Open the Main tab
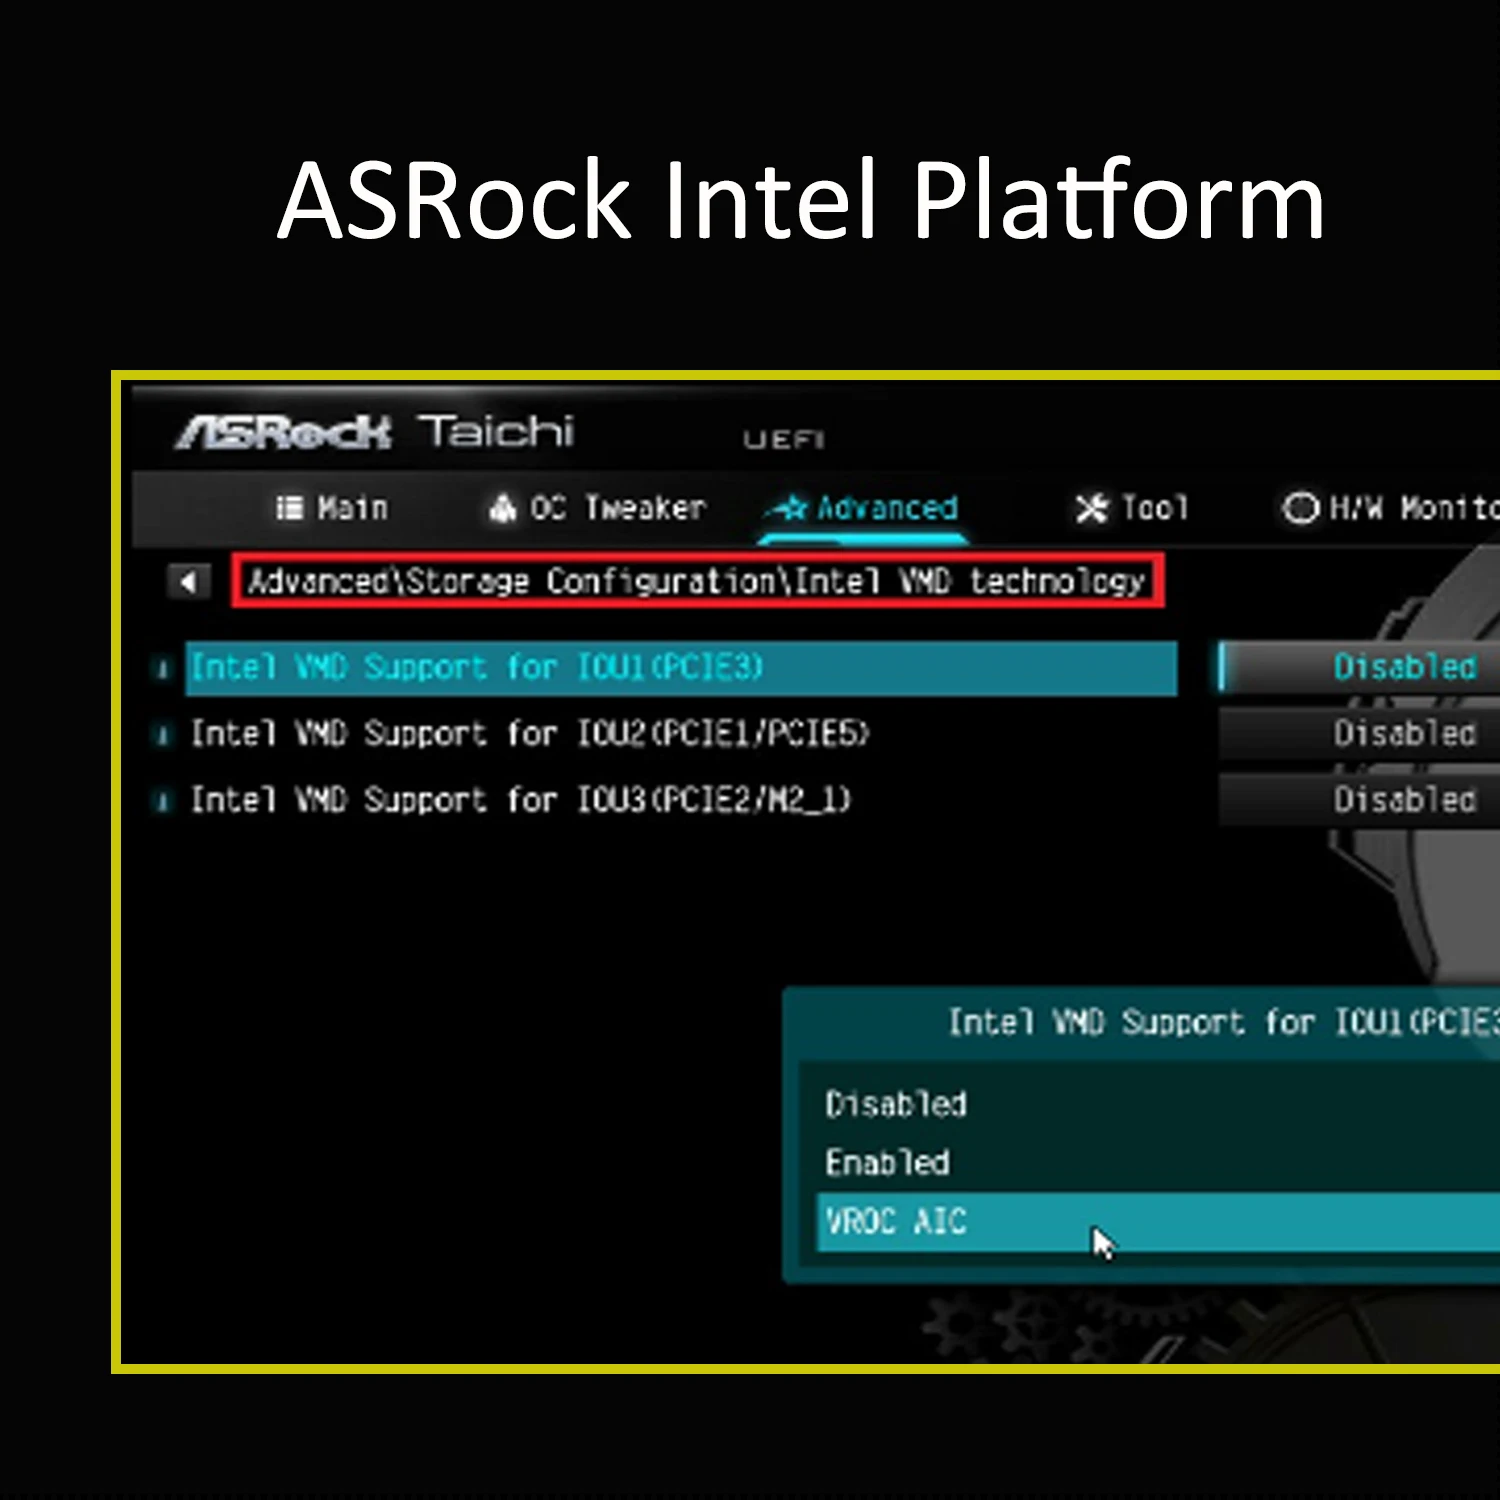1500x1500 pixels. [331, 508]
